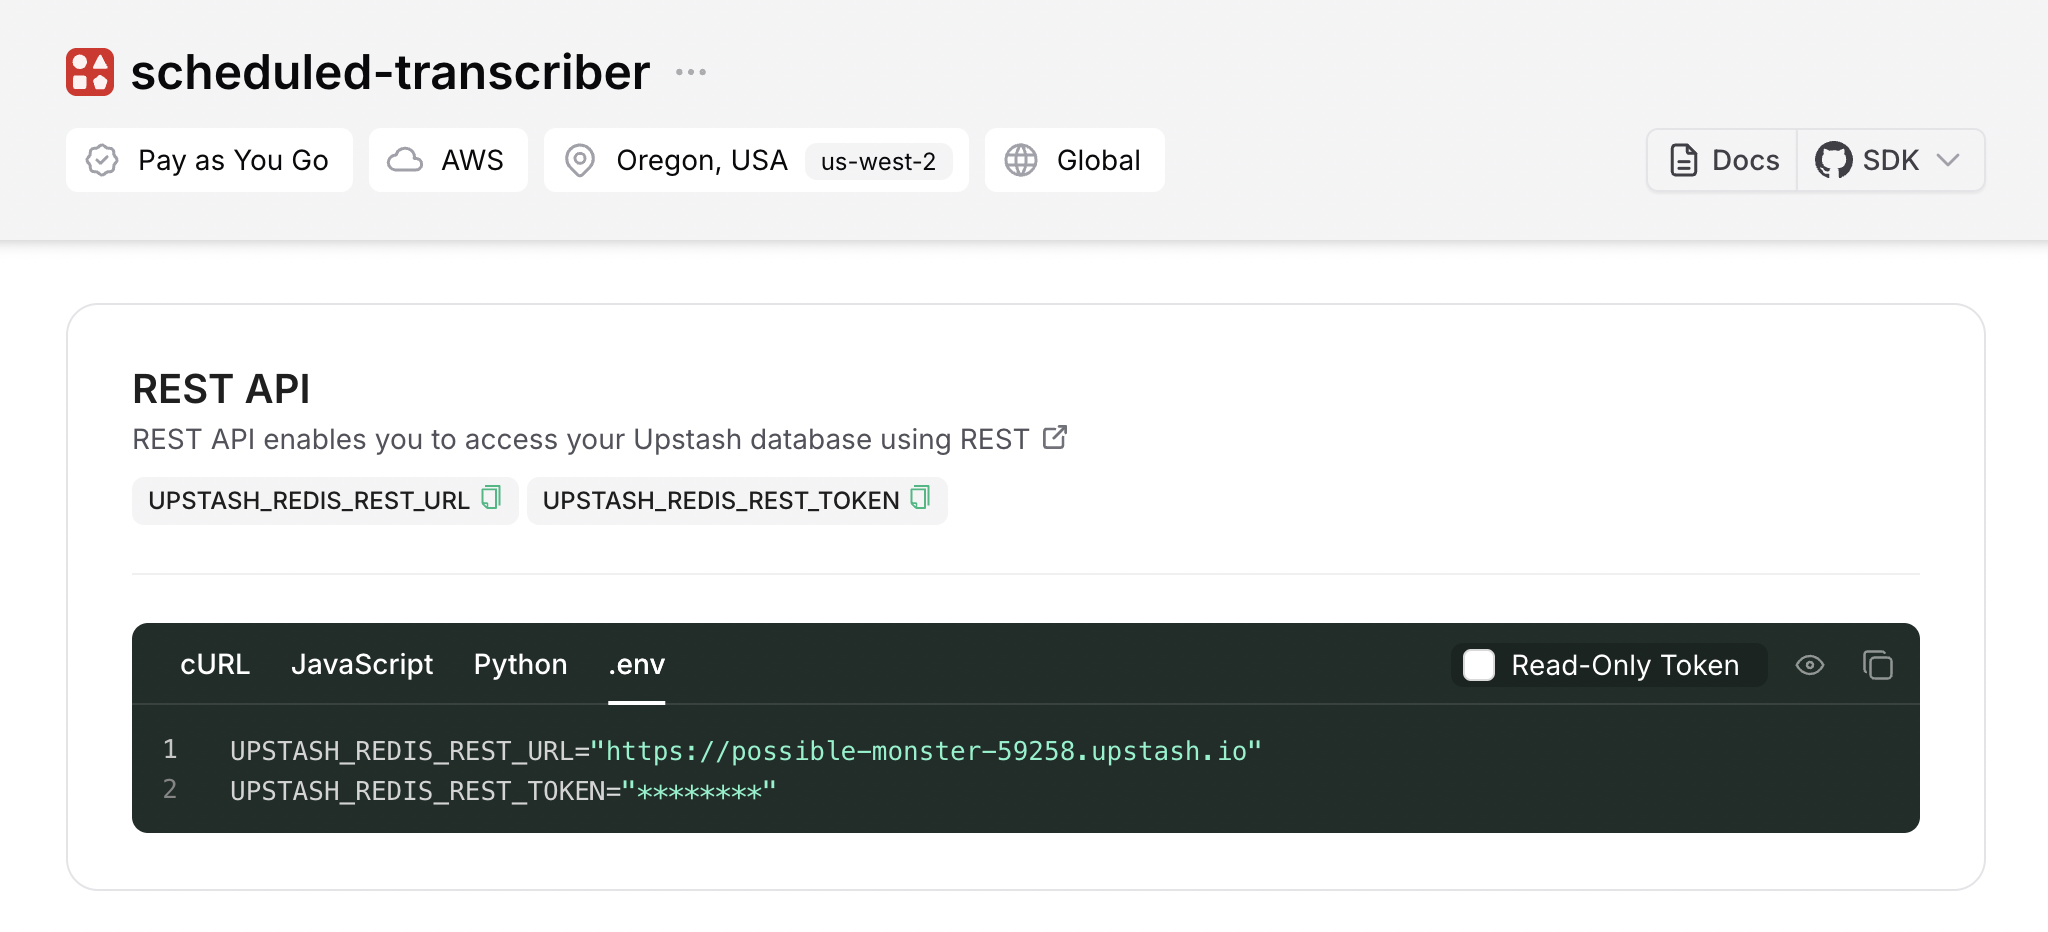The width and height of the screenshot is (2048, 932).
Task: Reveal the hidden token with the eye icon
Action: coord(1810,665)
